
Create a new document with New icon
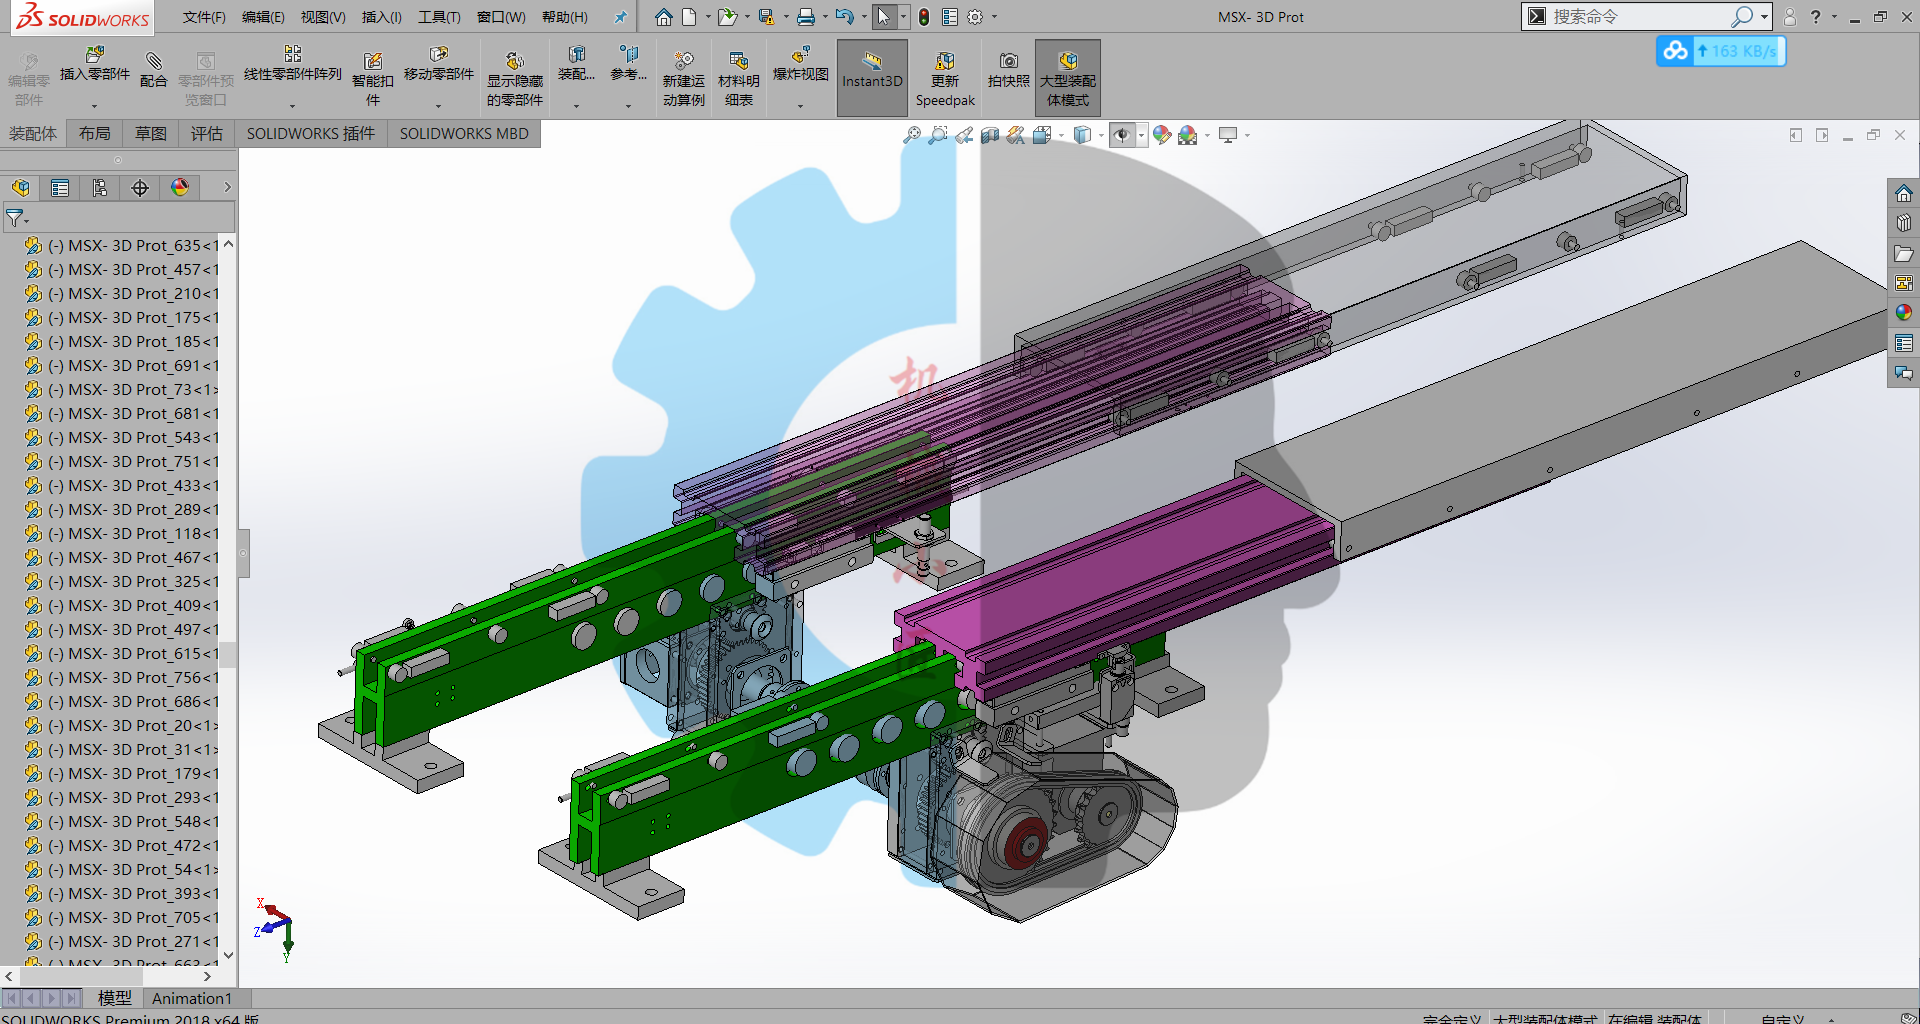click(689, 17)
